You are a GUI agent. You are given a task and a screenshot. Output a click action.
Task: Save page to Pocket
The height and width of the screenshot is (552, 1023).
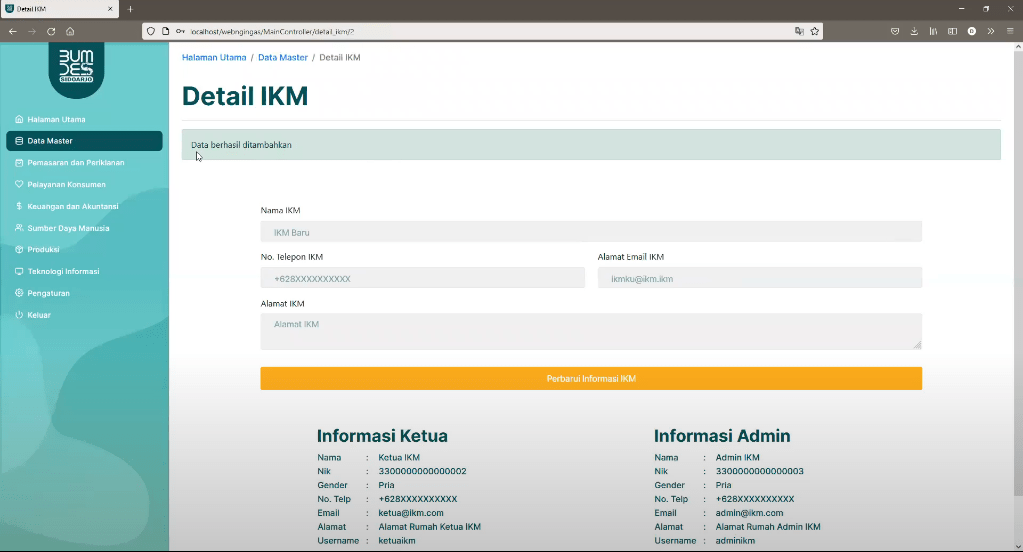click(895, 31)
